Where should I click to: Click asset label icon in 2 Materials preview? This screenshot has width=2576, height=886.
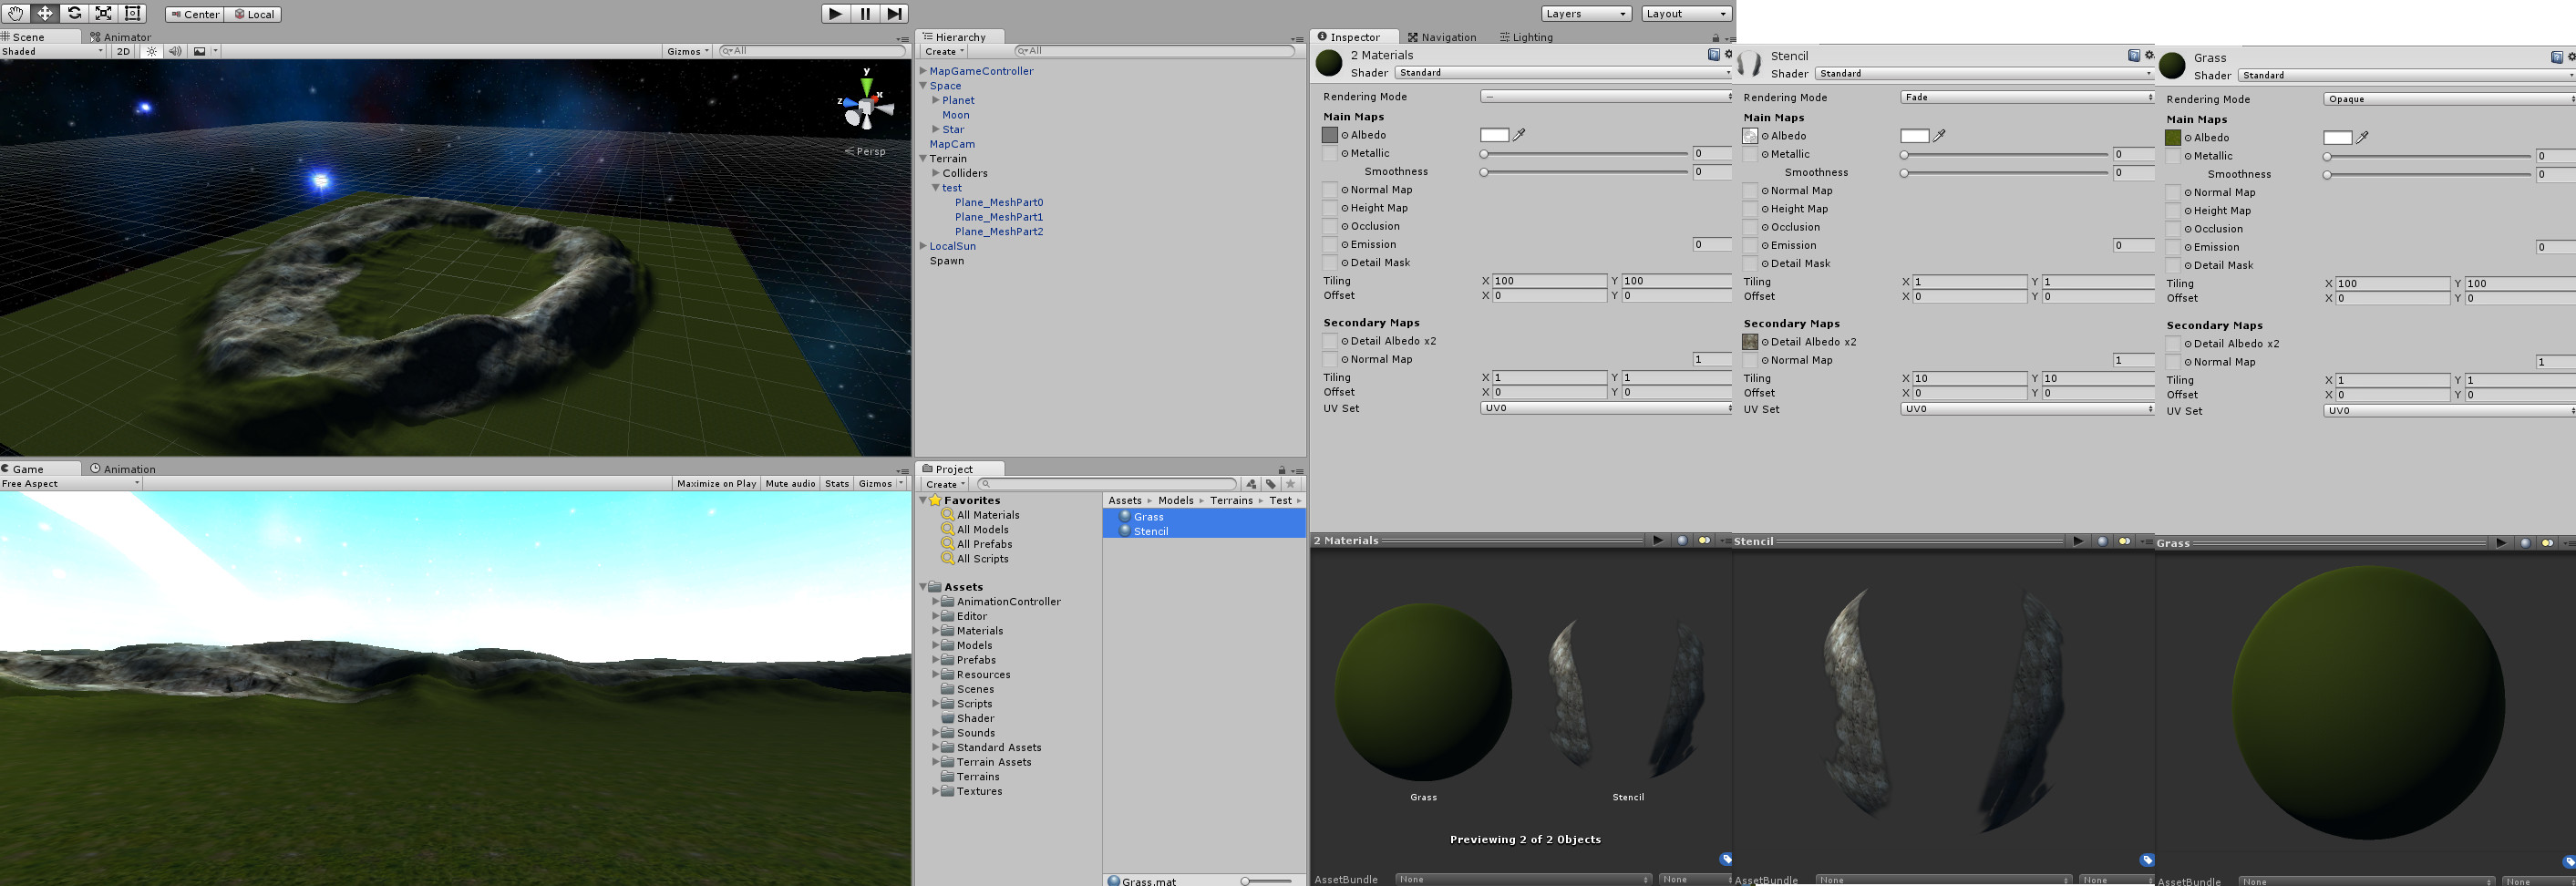coord(1726,859)
